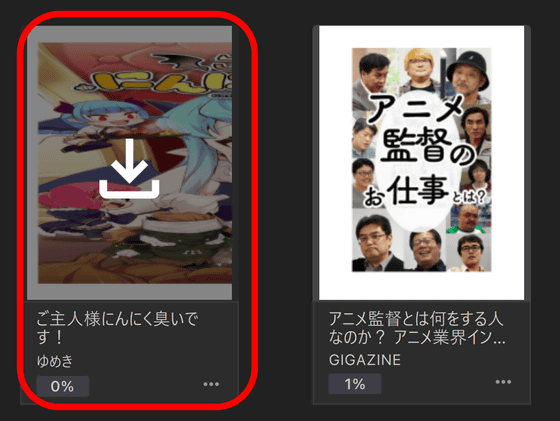Click the 0% reading progress badge
Viewport: 560px width, 421px height.
pyautogui.click(x=62, y=386)
